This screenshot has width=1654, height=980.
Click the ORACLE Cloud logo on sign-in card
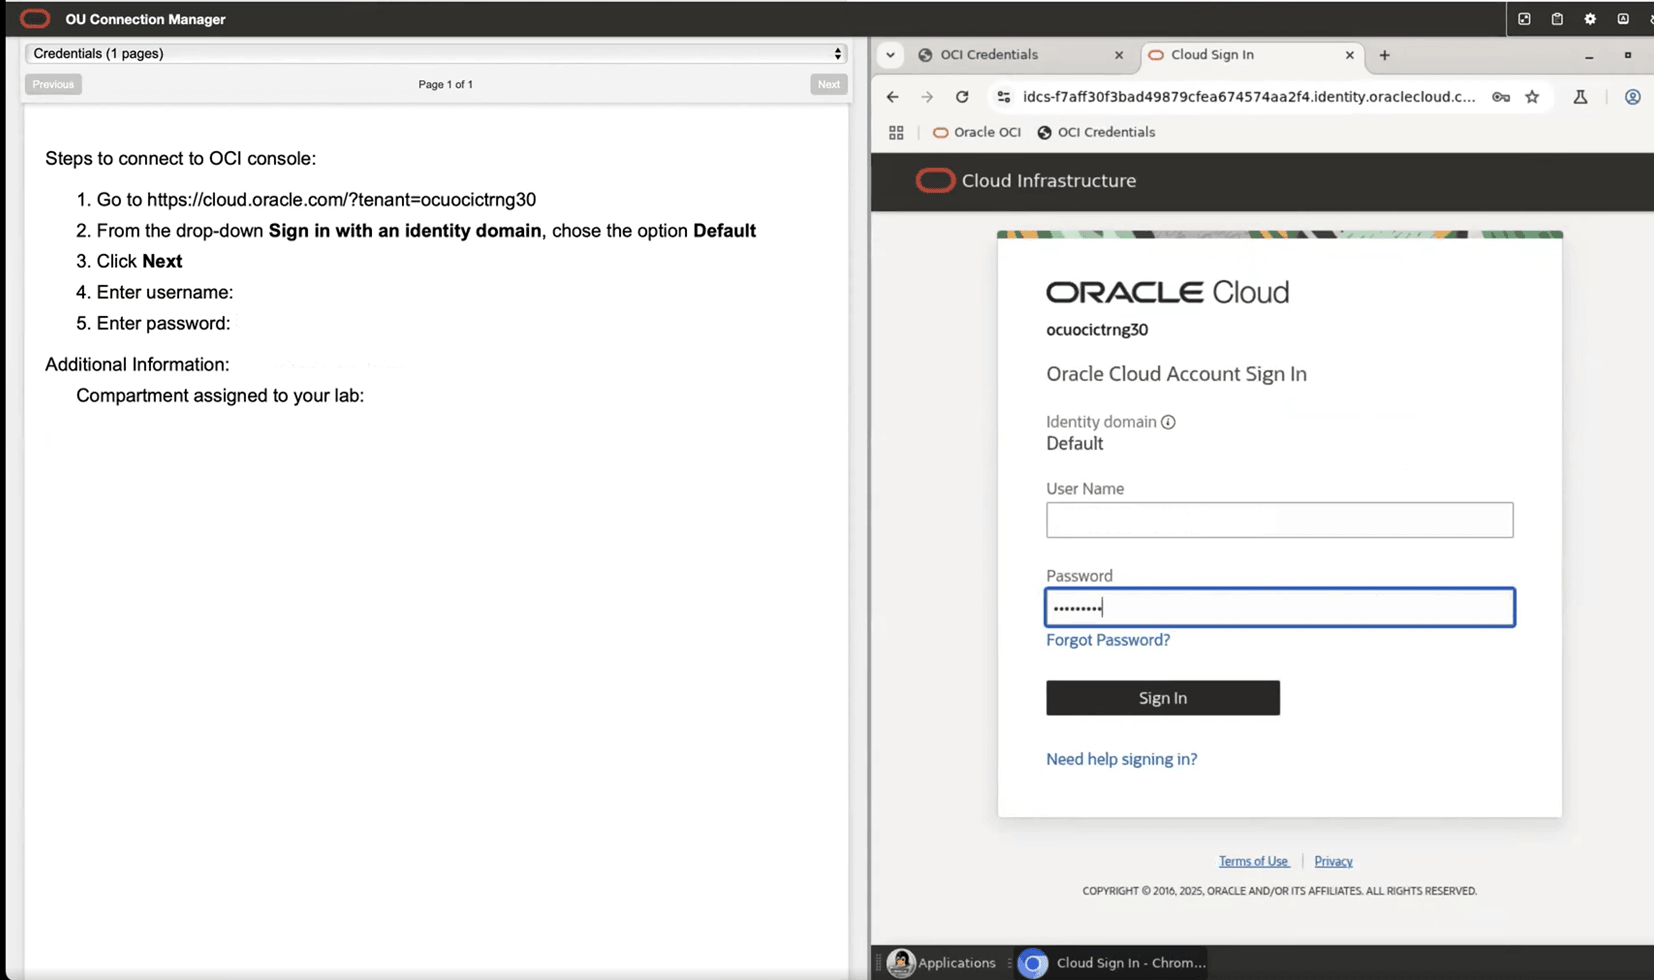1167,292
